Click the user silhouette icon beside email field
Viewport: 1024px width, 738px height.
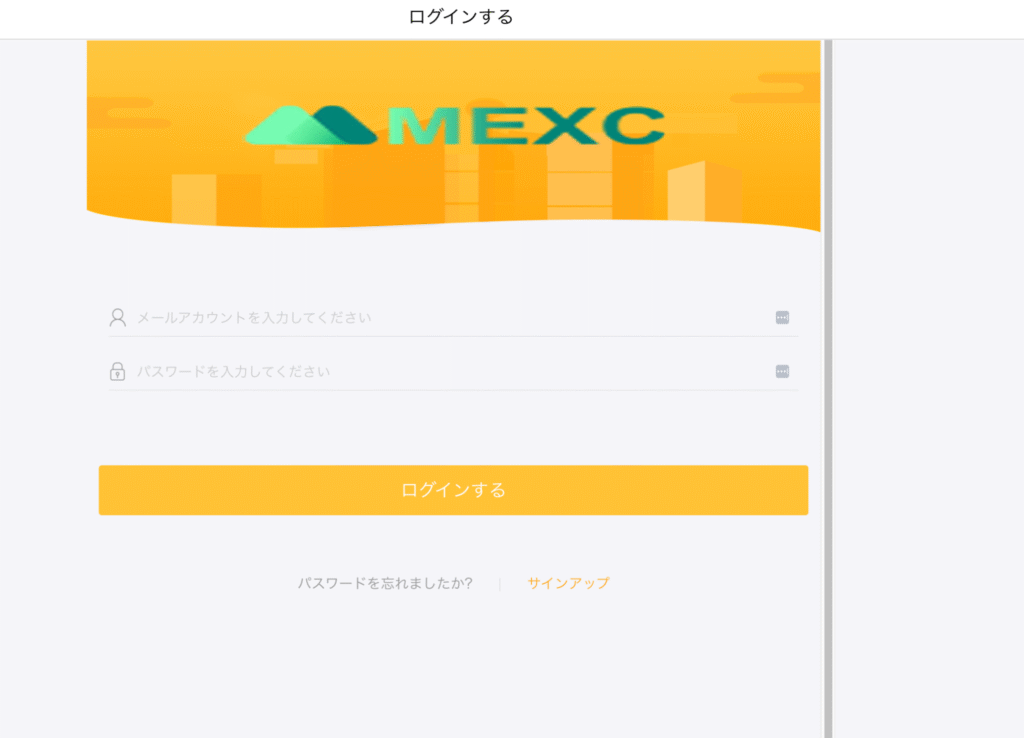coord(117,318)
